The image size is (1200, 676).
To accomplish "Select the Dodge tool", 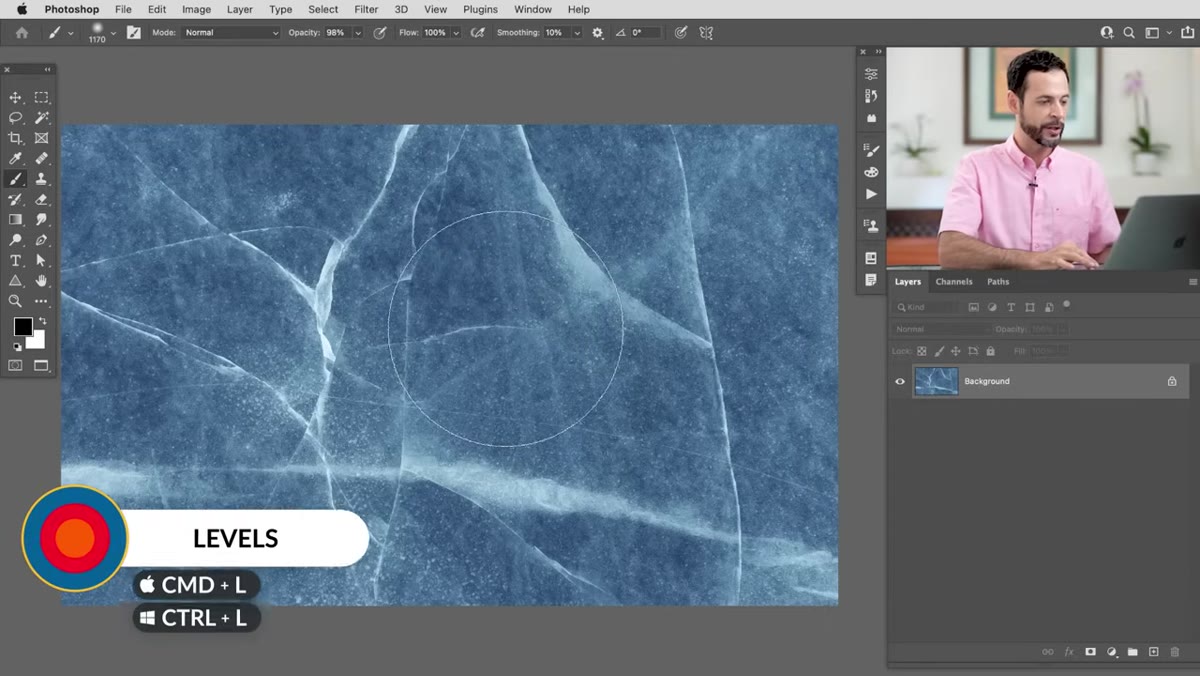I will click(16, 240).
